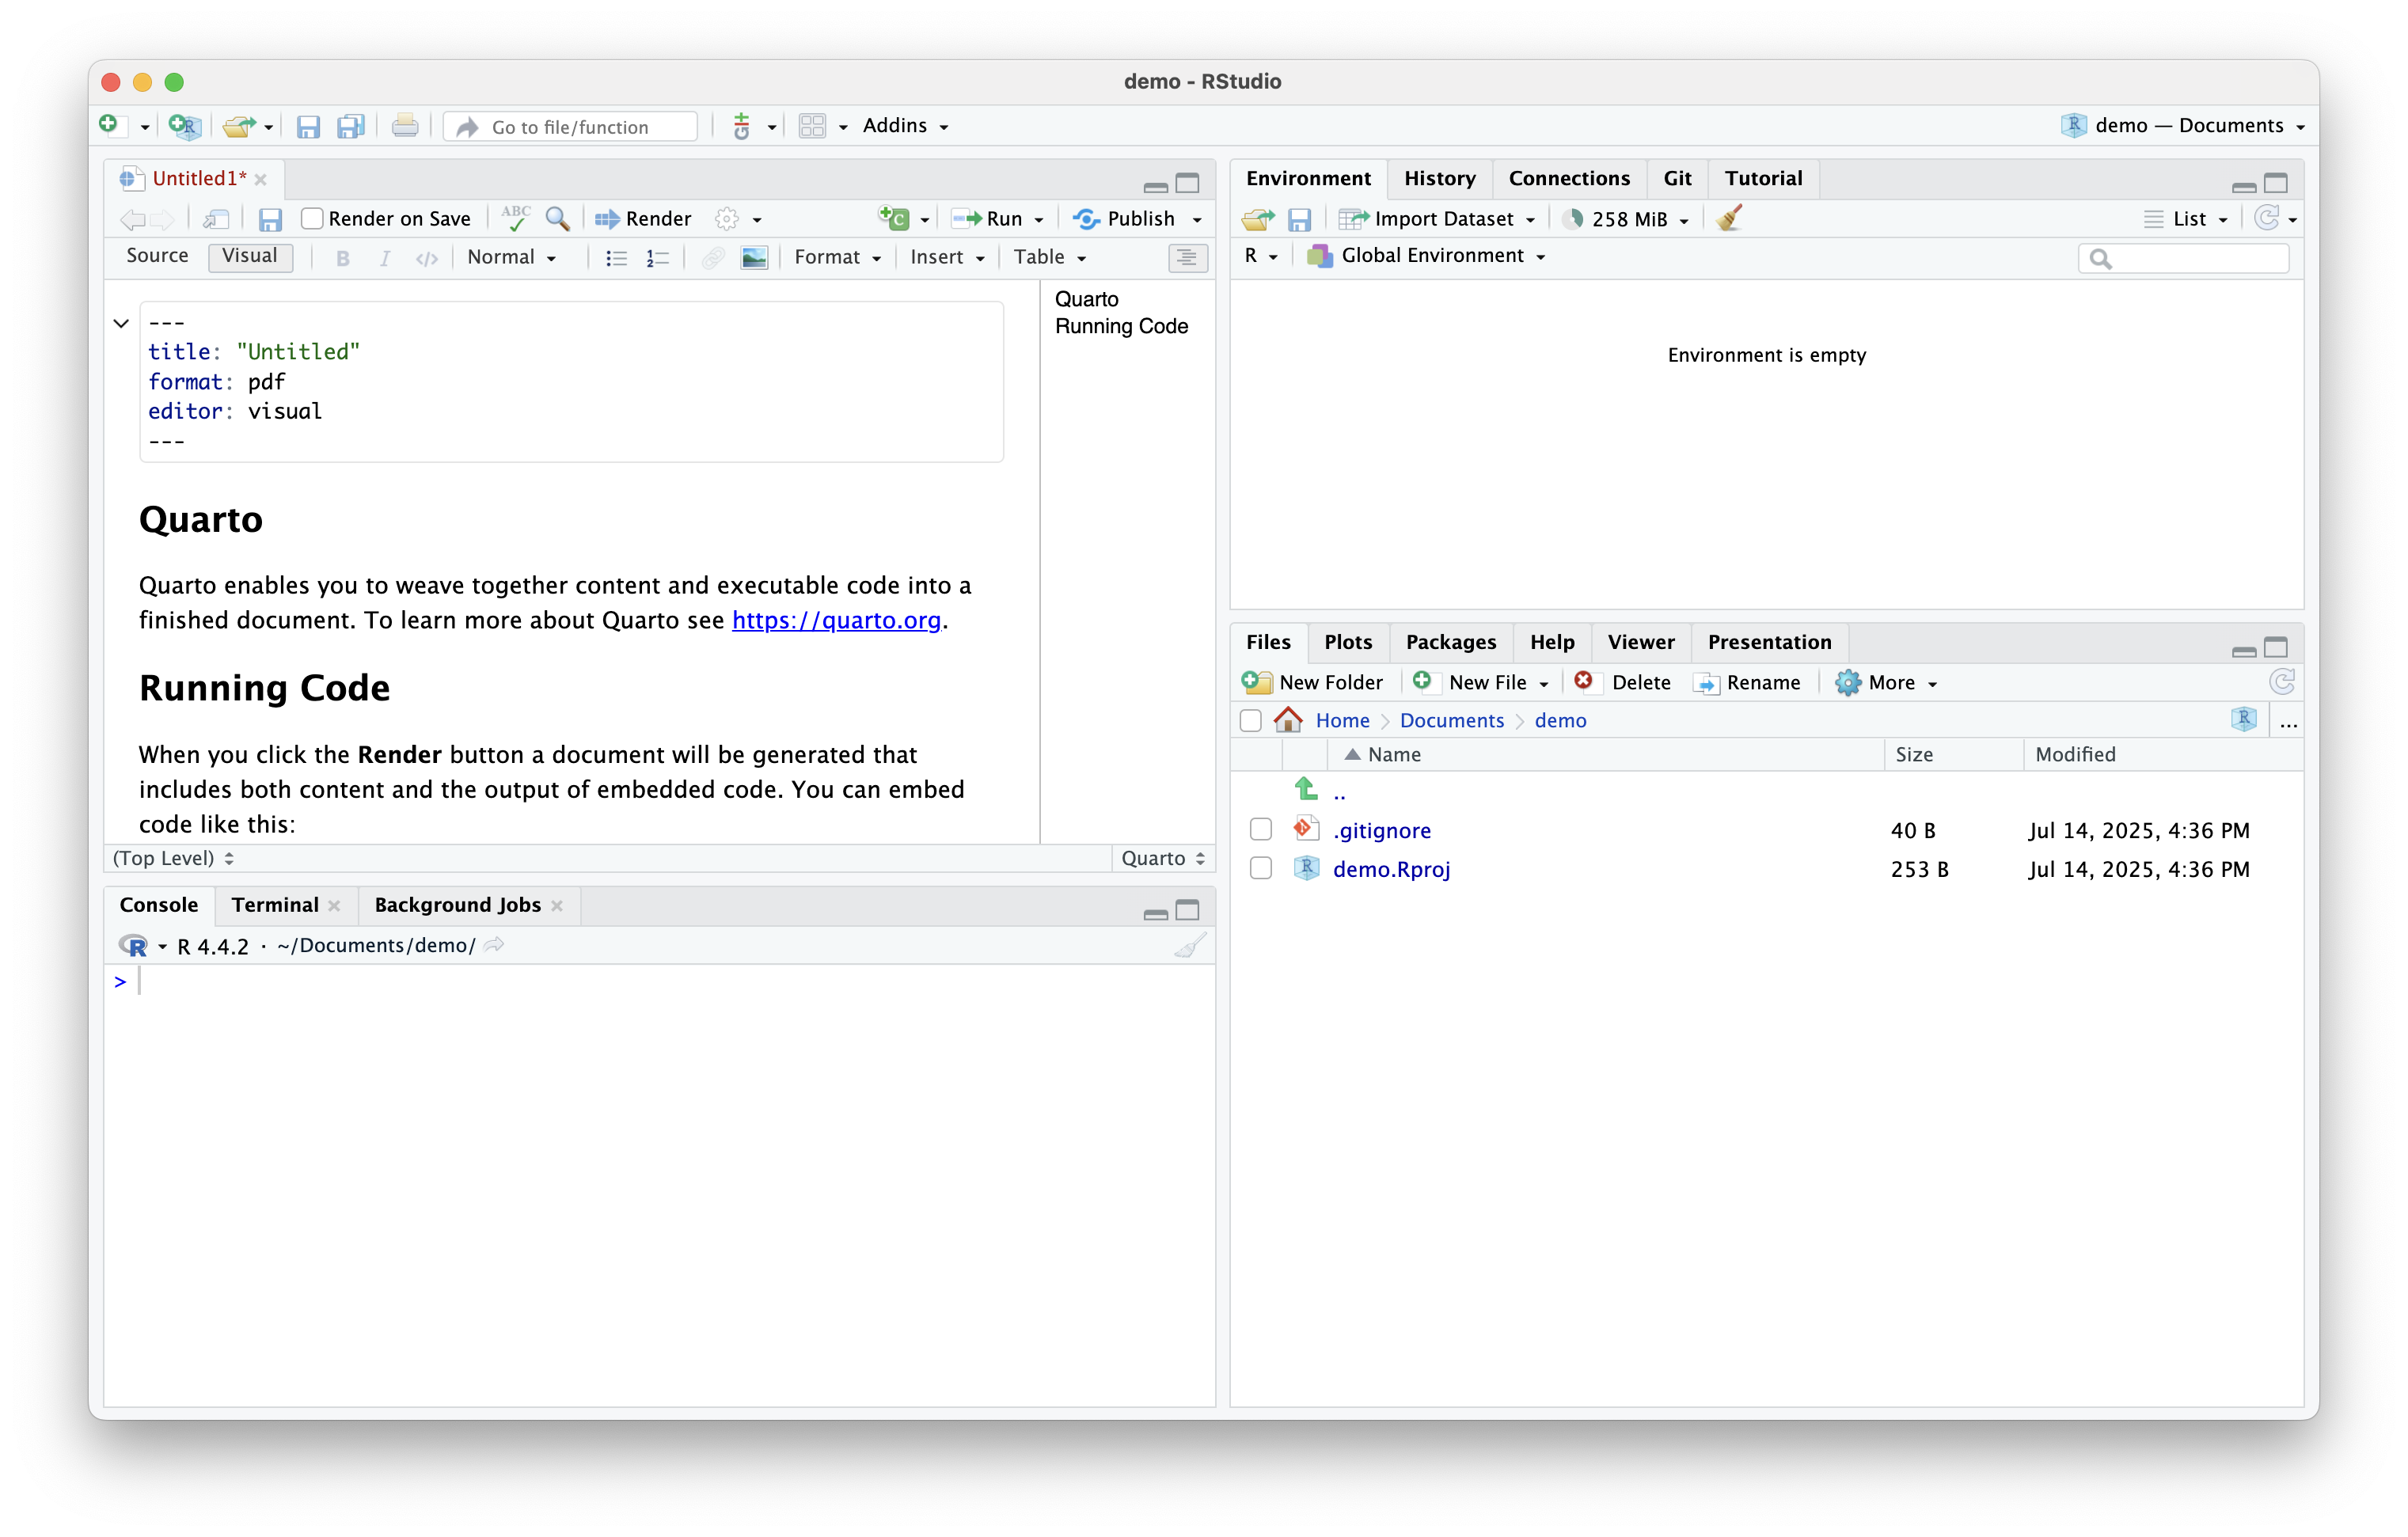Screen dimensions: 2408x1537
Task: Enable the Render on Save checkbox
Action: 312,218
